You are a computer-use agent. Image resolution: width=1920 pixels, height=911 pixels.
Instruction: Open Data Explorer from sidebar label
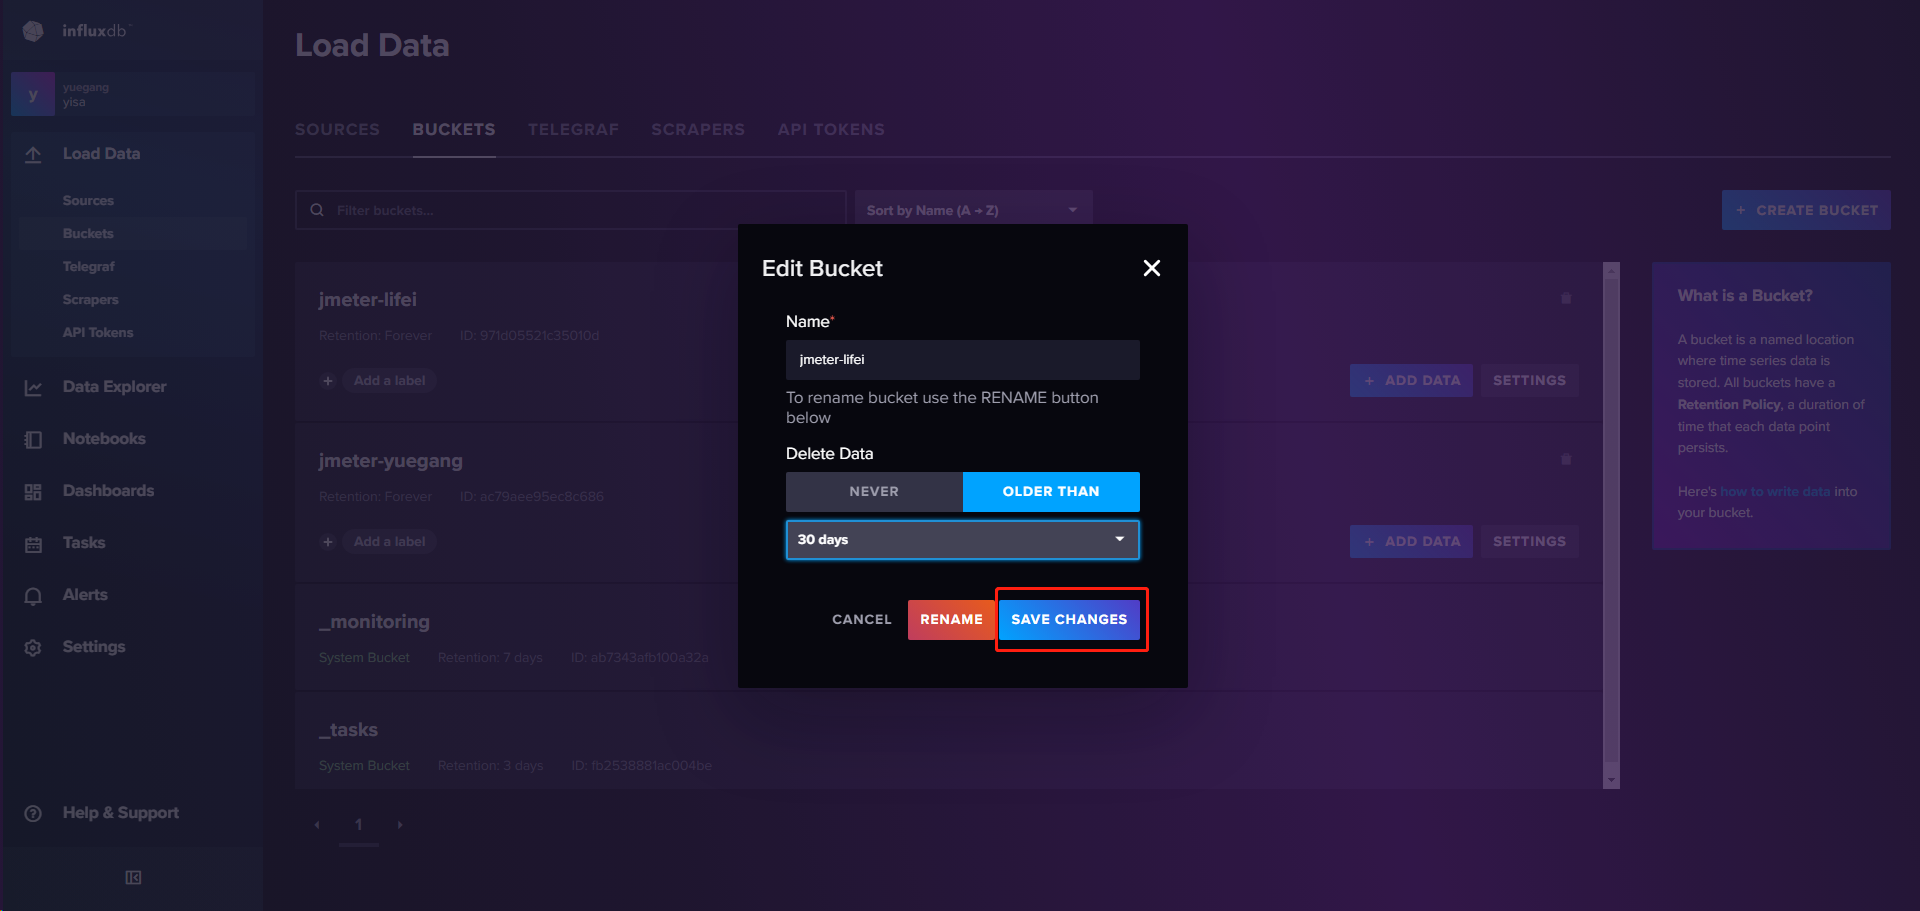coord(114,387)
